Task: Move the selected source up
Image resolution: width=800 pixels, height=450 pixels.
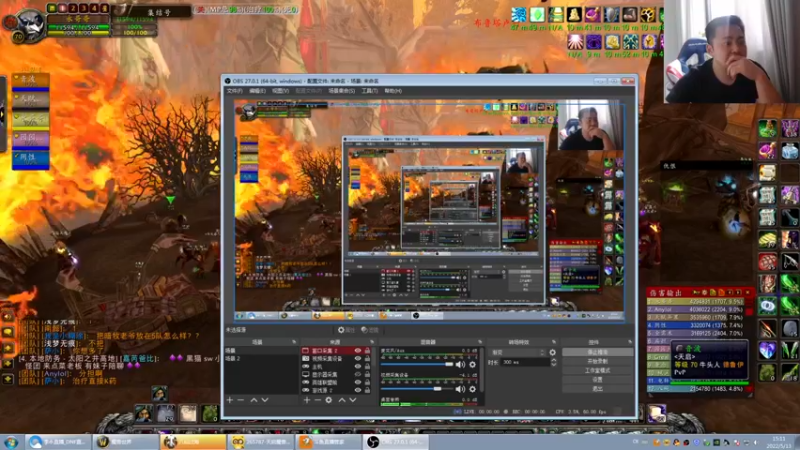Action: click(342, 400)
